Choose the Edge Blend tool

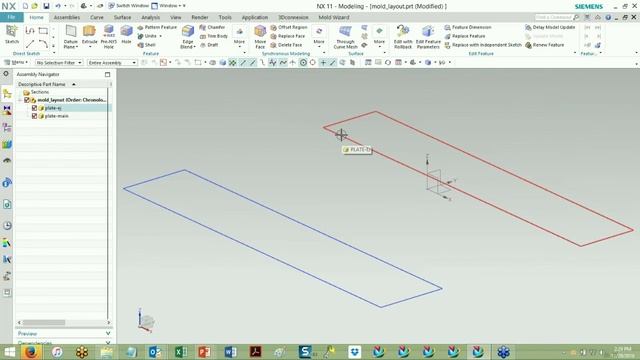coord(188,36)
